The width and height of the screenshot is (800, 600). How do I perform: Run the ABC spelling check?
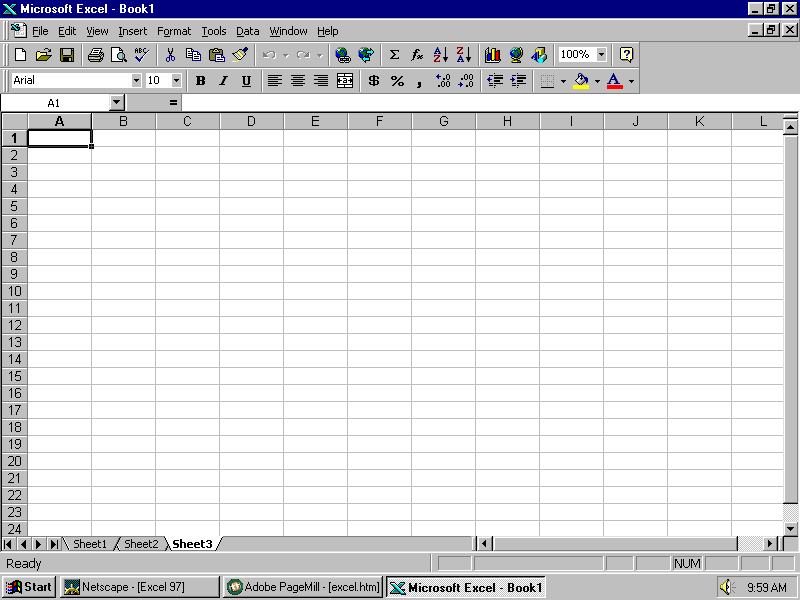pos(142,55)
